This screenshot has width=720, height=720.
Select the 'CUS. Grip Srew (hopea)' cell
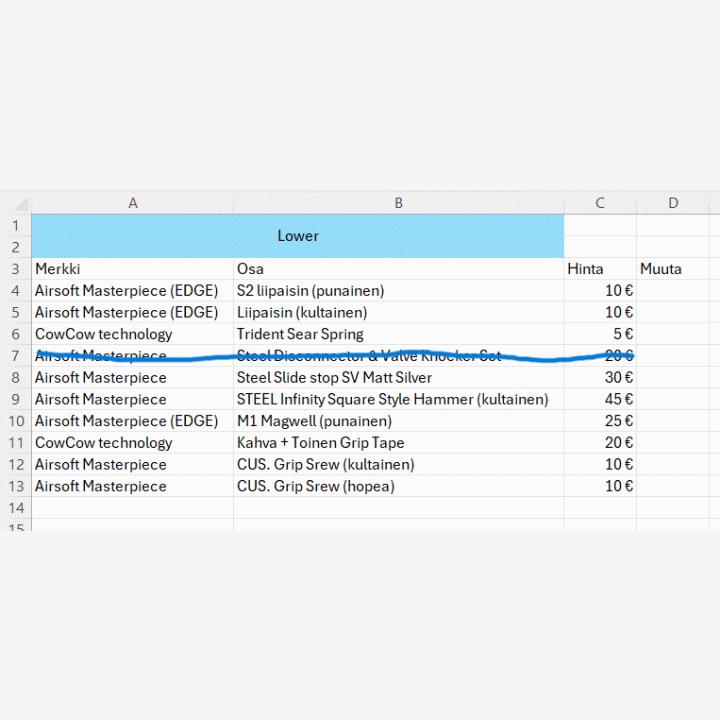click(398, 486)
